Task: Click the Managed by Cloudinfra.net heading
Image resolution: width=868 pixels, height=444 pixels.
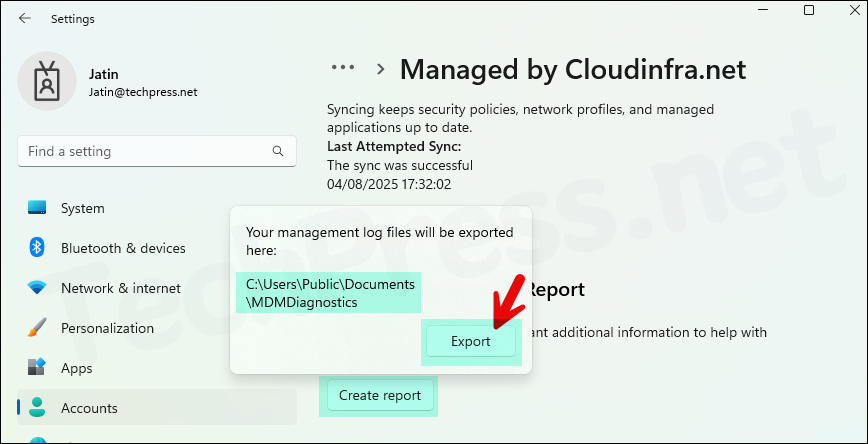Action: (x=573, y=70)
